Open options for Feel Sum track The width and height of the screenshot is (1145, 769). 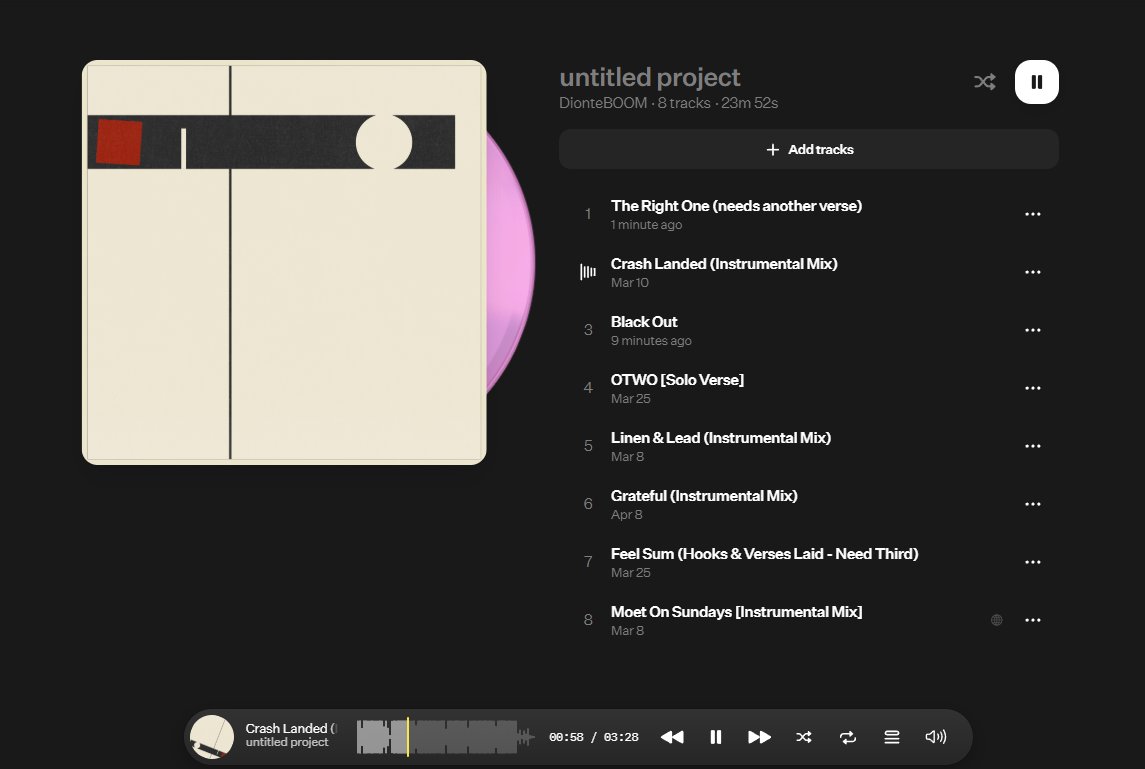[1033, 562]
